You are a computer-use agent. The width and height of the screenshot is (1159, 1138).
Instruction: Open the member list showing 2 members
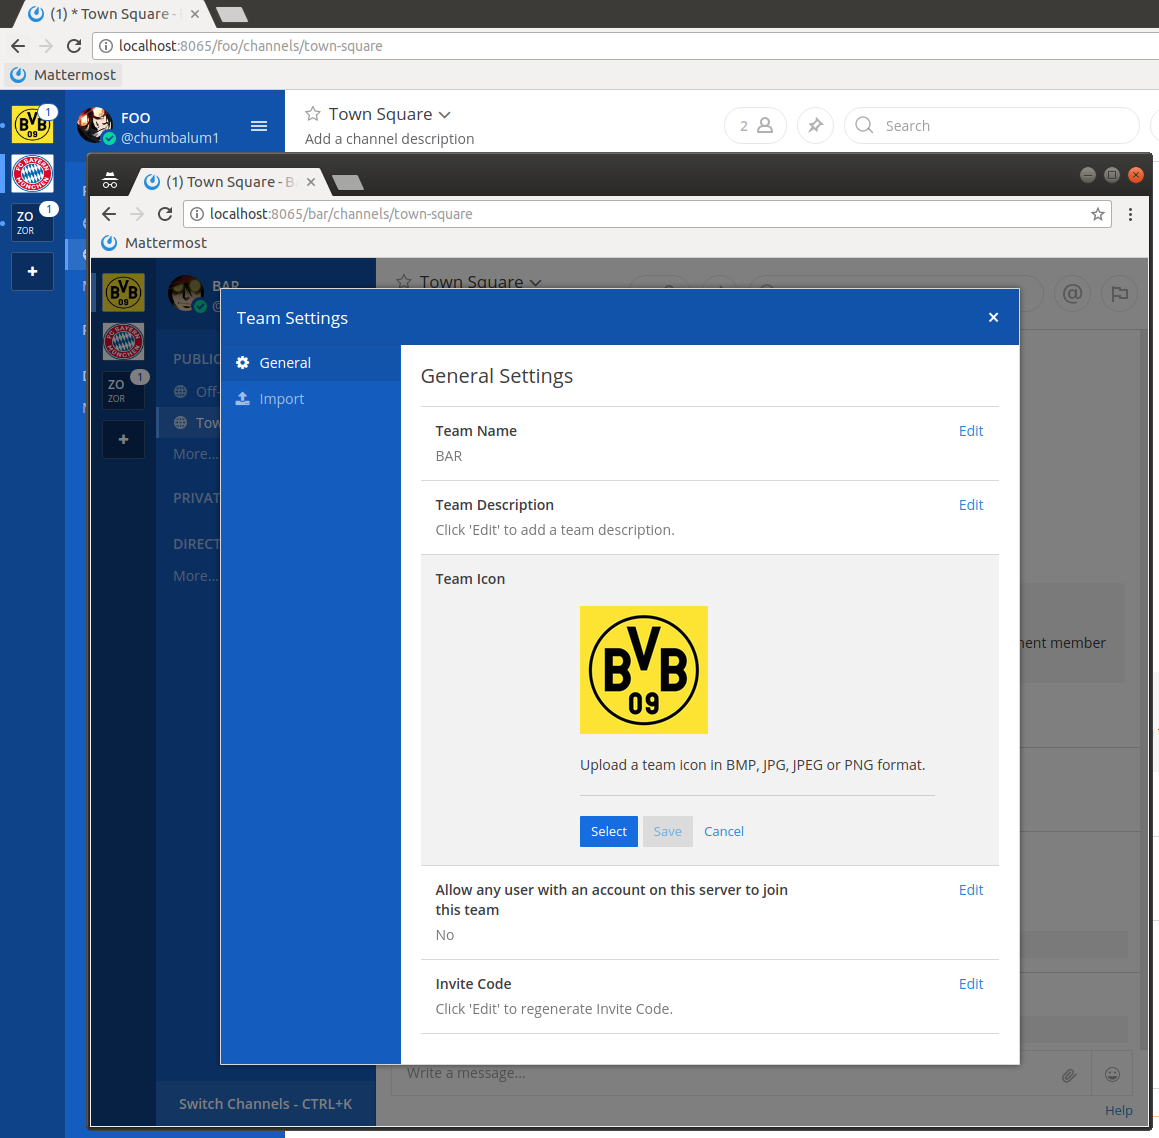[755, 126]
